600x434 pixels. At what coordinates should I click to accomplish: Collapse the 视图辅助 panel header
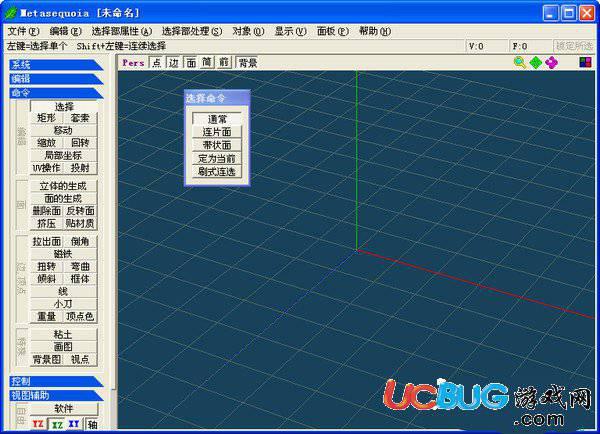click(x=56, y=395)
